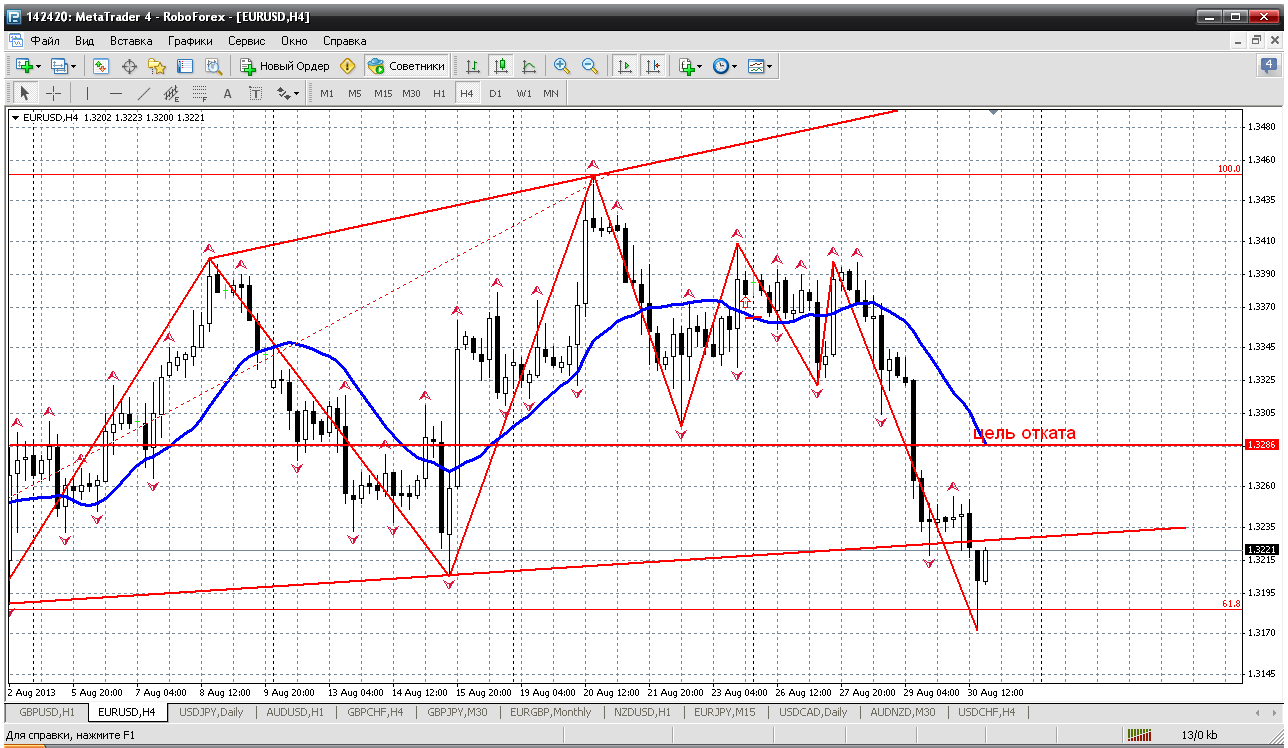Image resolution: width=1288 pixels, height=748 pixels.
Task: Expand the periodicity dropdown arrow
Action: coord(735,66)
